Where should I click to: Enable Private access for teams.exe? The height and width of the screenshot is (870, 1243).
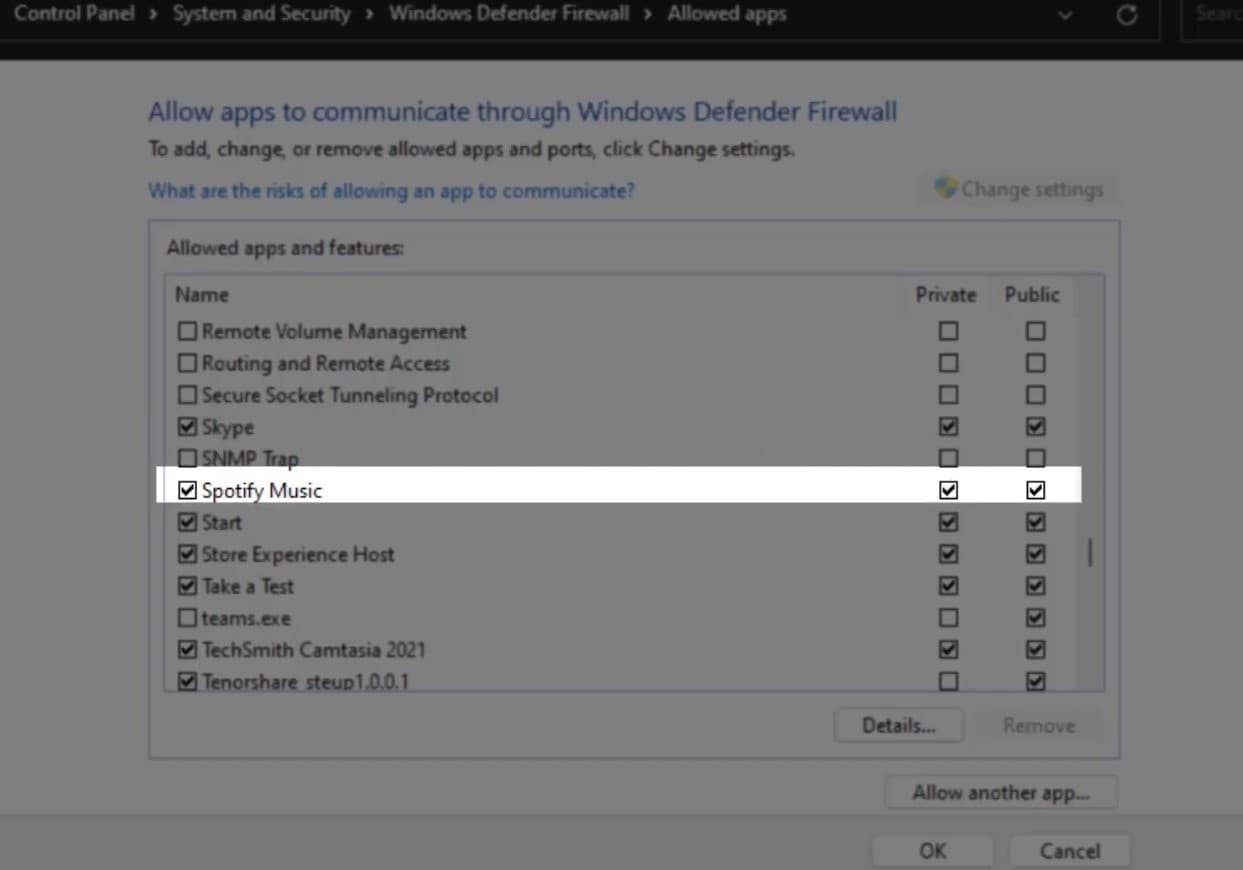pos(948,618)
